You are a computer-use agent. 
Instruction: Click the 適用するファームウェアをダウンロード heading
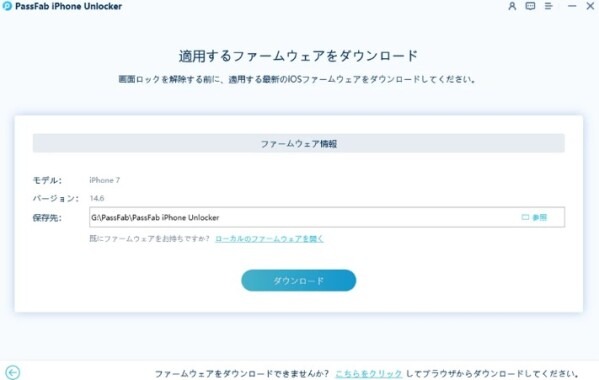click(x=298, y=56)
